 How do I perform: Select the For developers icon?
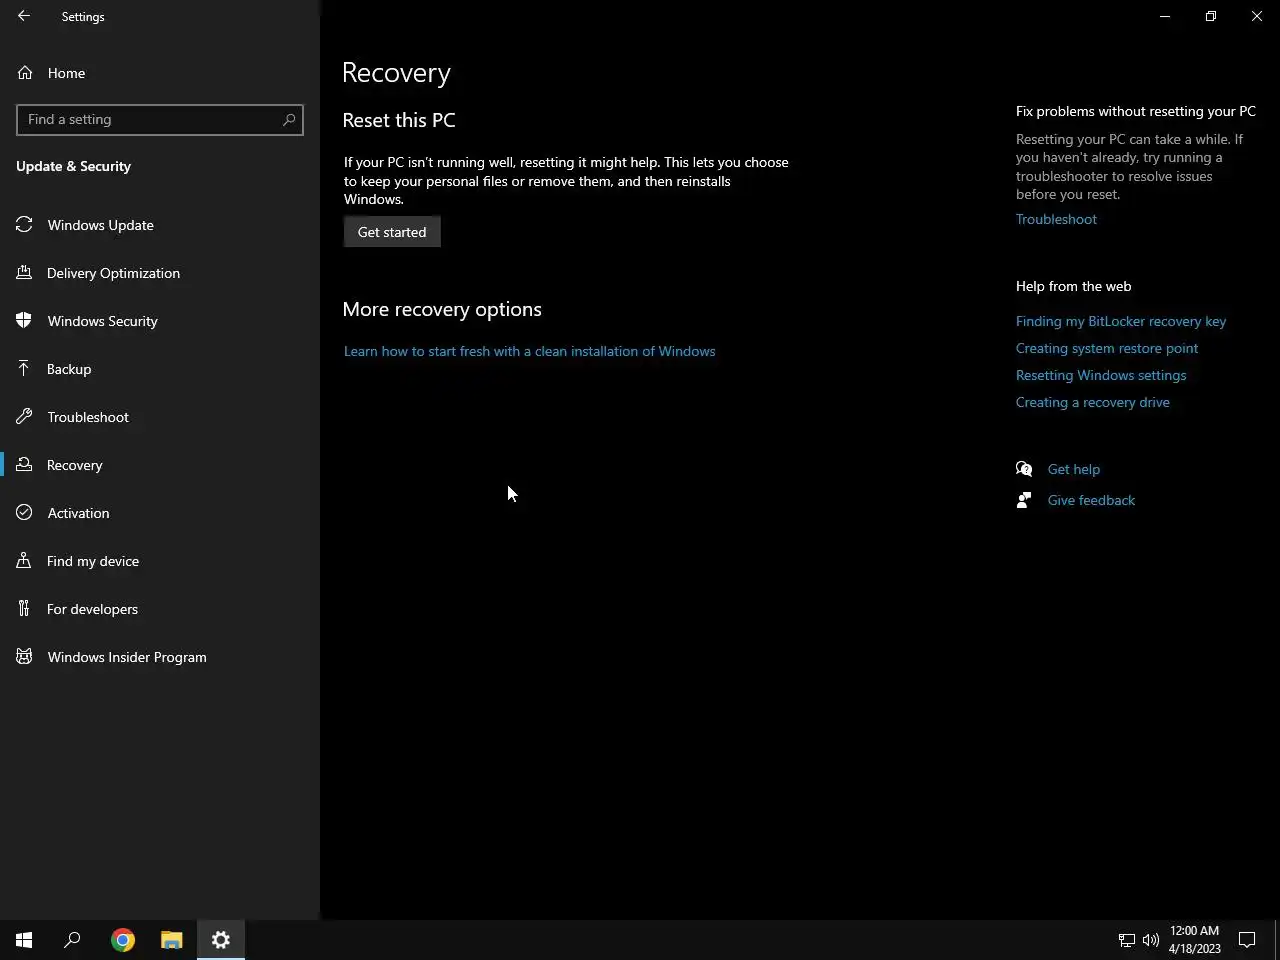pos(24,609)
